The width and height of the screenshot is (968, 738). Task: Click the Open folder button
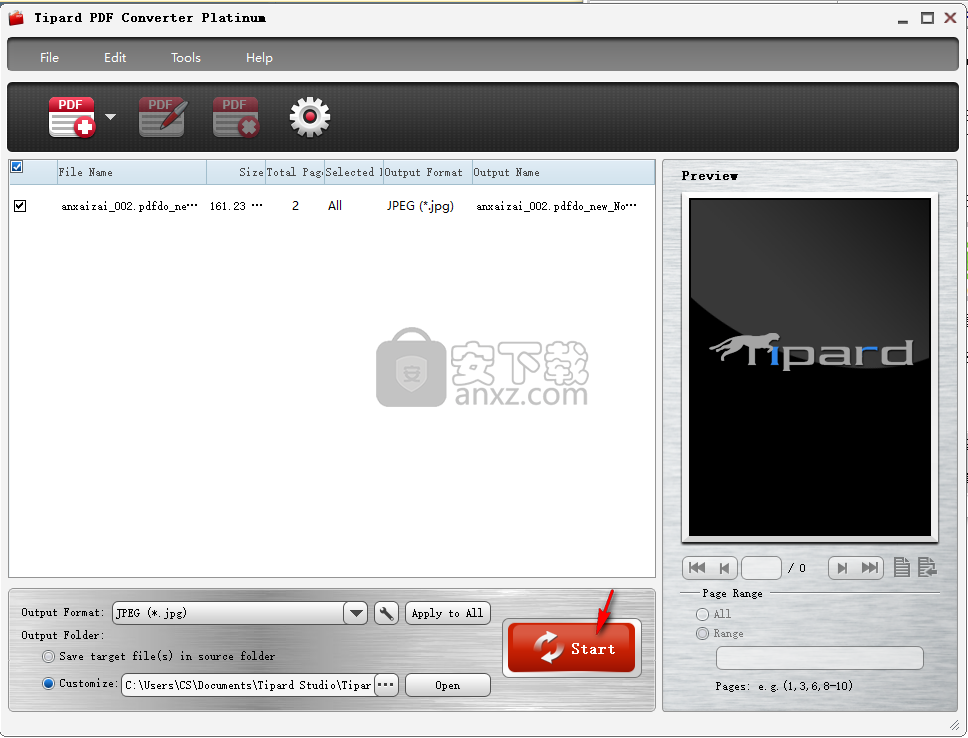point(448,686)
